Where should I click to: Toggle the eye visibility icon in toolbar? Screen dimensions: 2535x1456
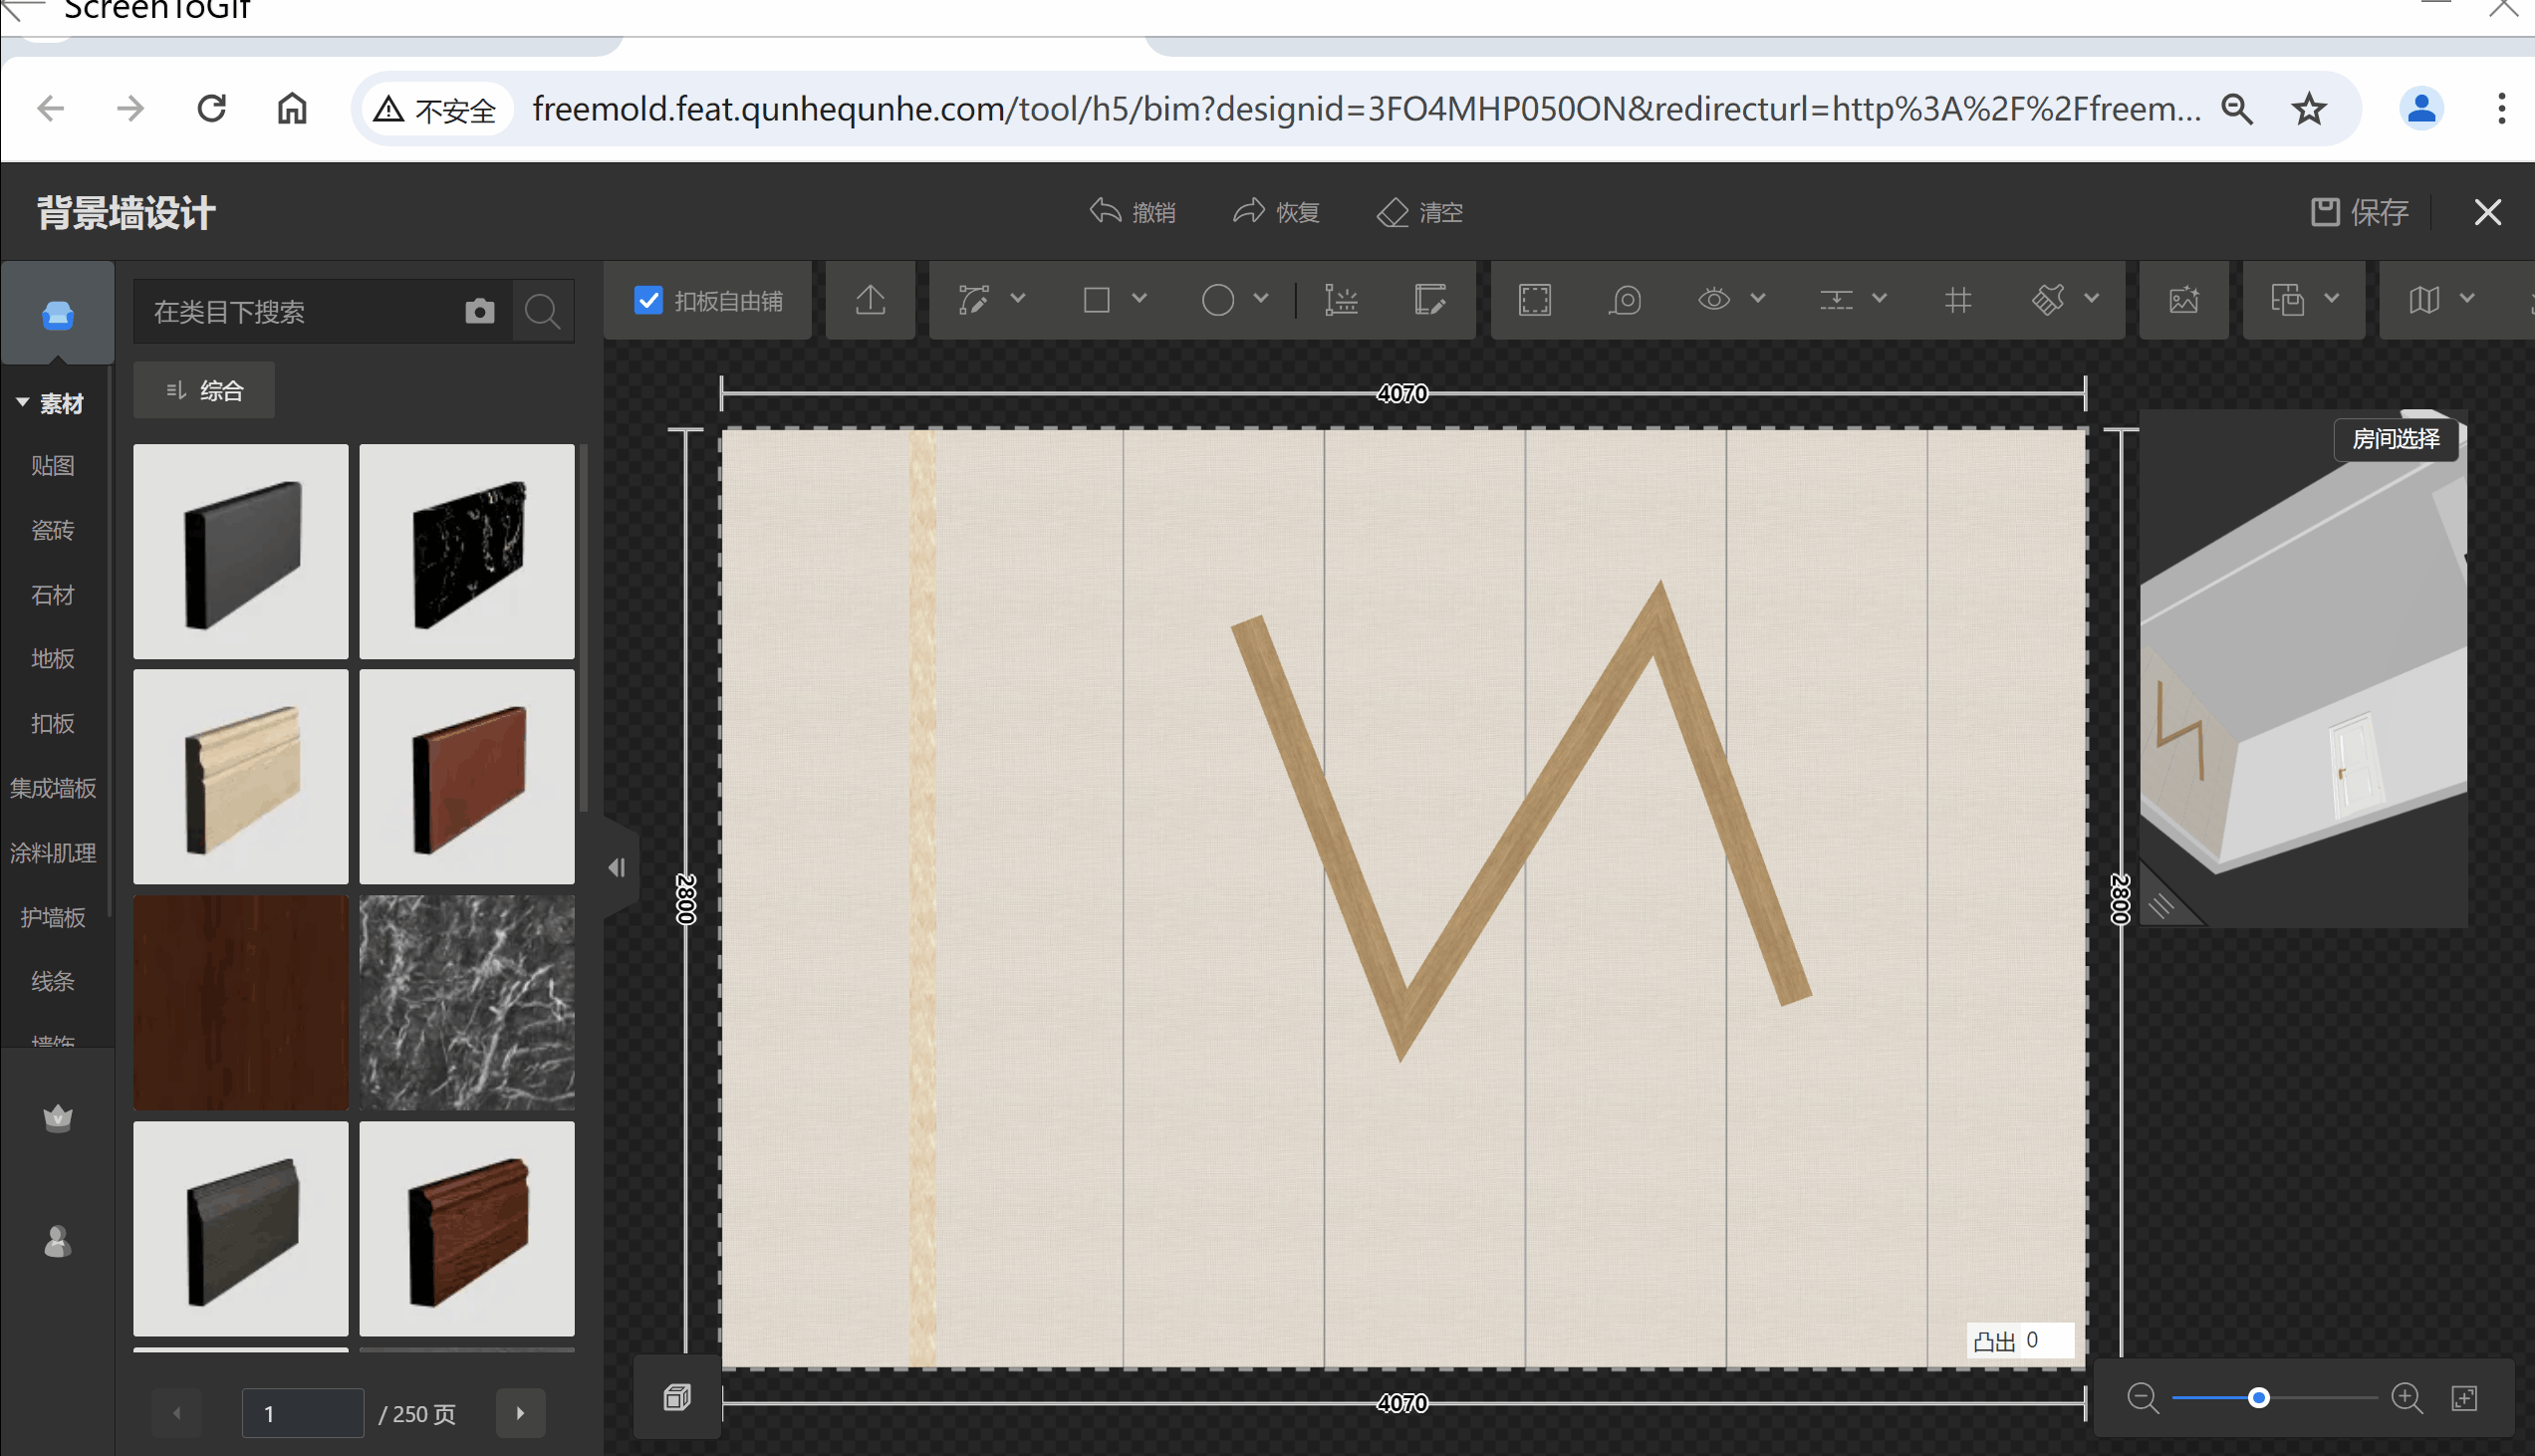(1714, 300)
